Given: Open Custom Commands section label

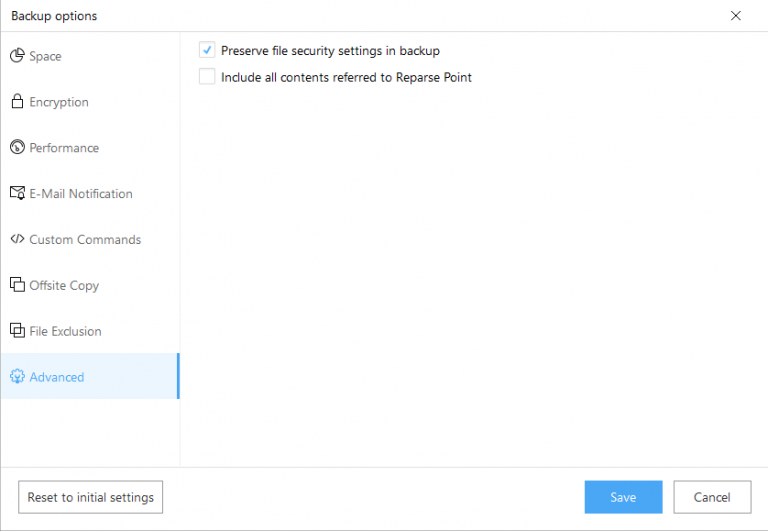Looking at the screenshot, I should [85, 240].
